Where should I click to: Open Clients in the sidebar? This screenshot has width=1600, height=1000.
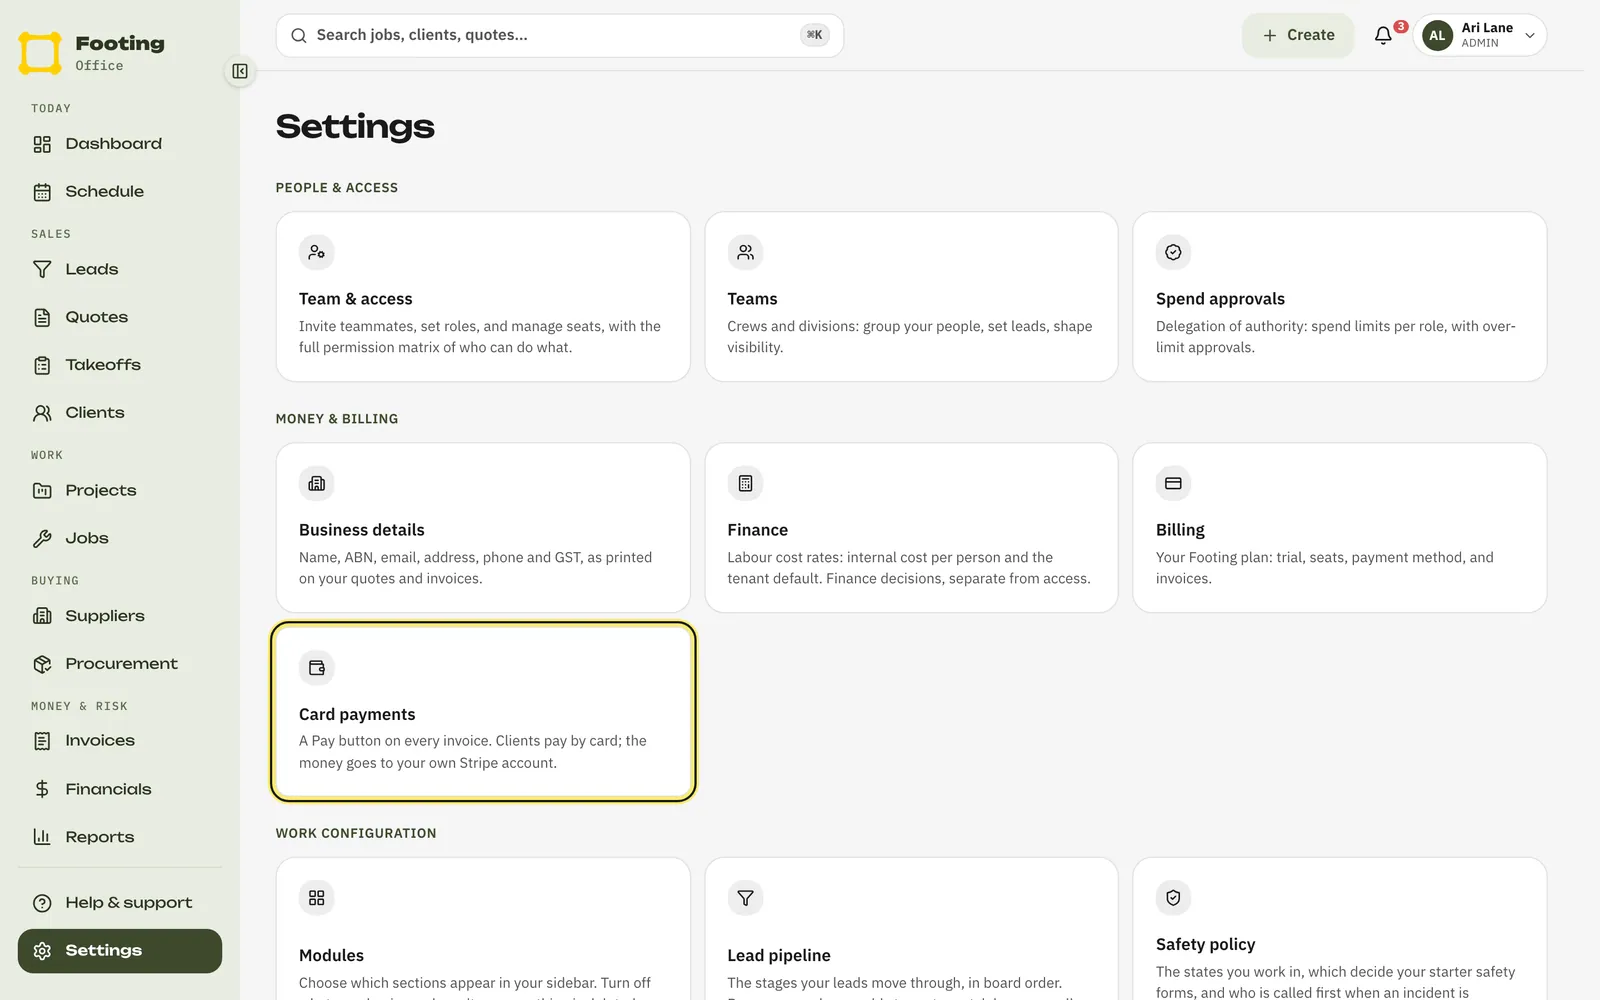click(x=120, y=413)
